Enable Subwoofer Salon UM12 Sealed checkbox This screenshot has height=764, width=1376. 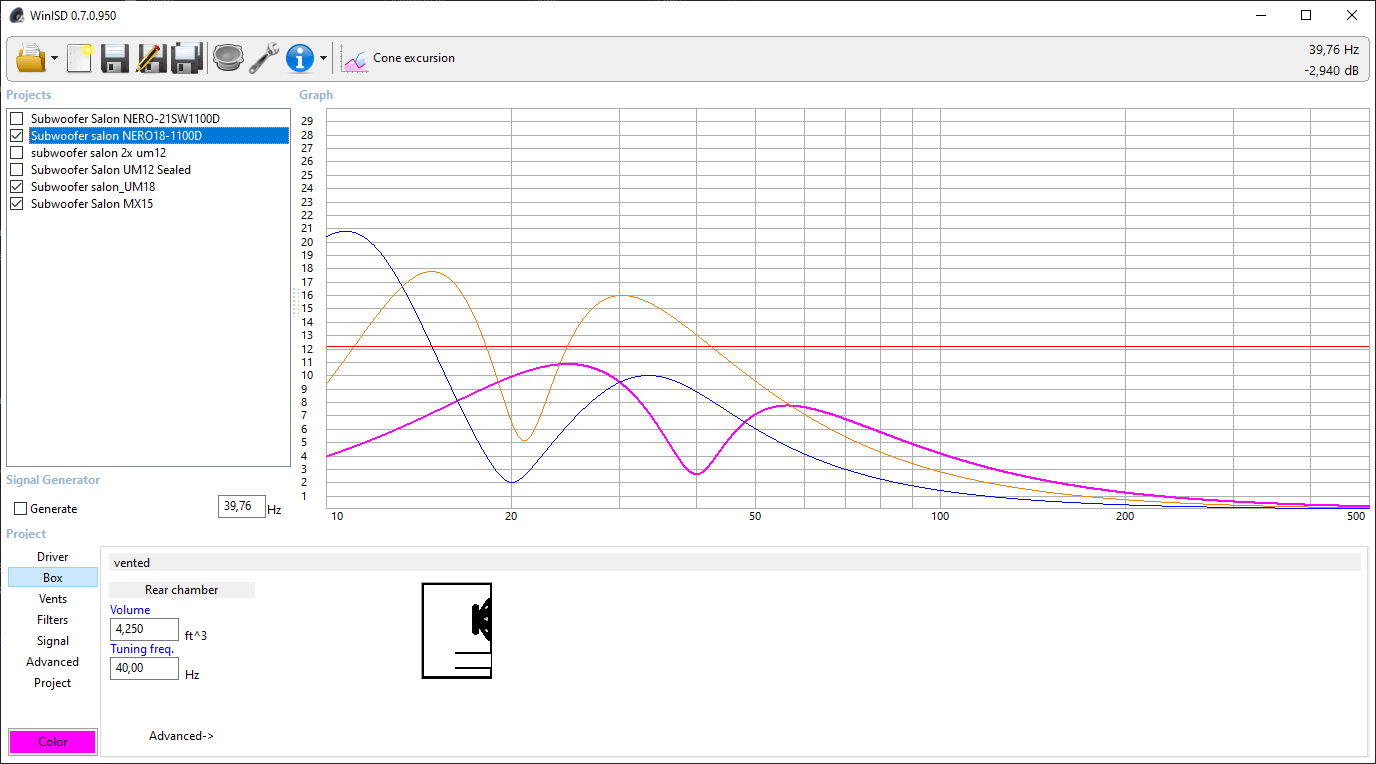pos(16,170)
